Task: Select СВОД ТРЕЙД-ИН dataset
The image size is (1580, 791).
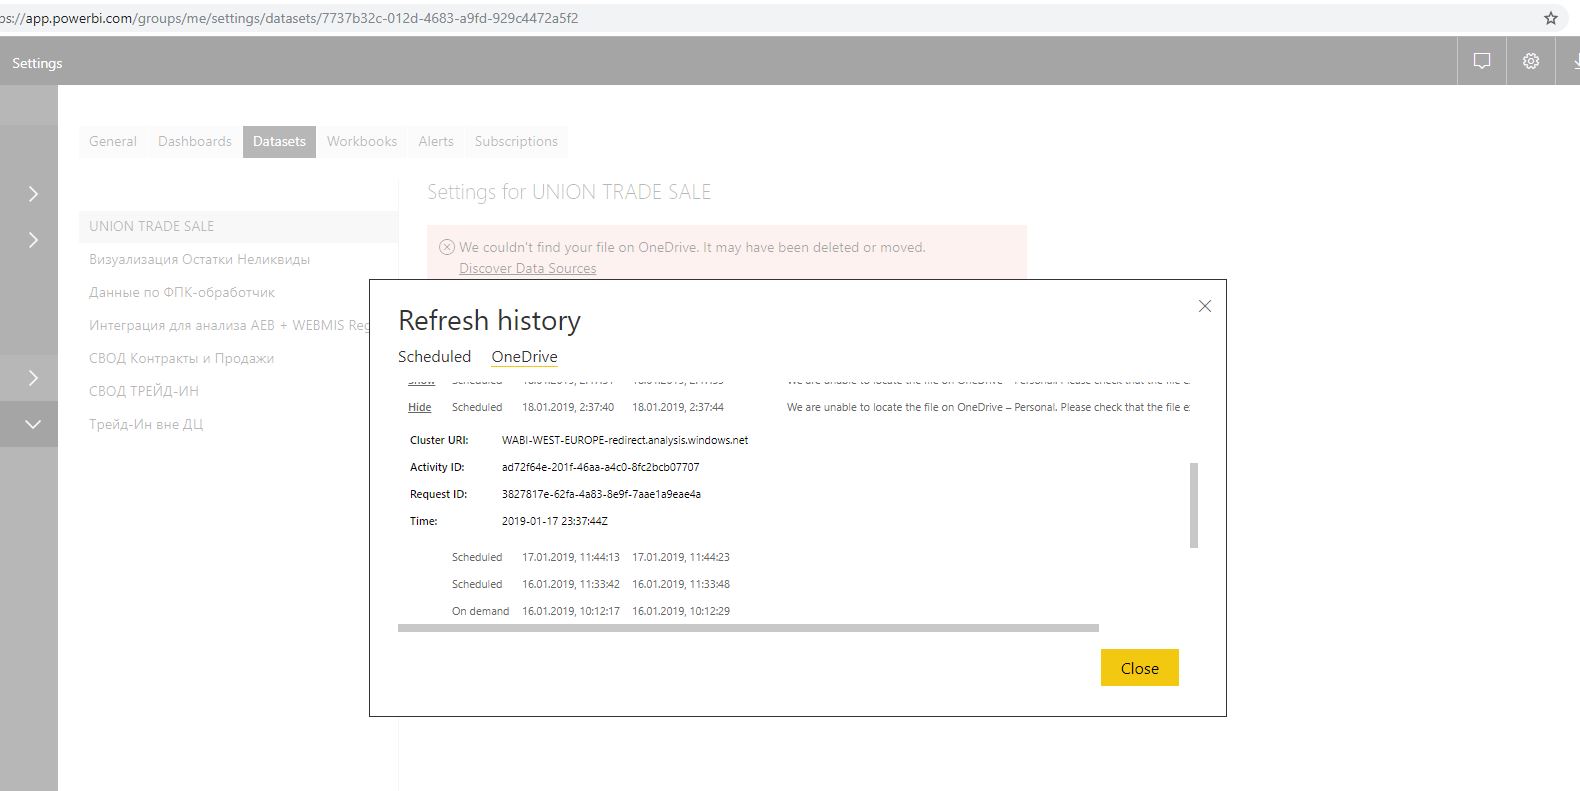Action: coord(144,391)
